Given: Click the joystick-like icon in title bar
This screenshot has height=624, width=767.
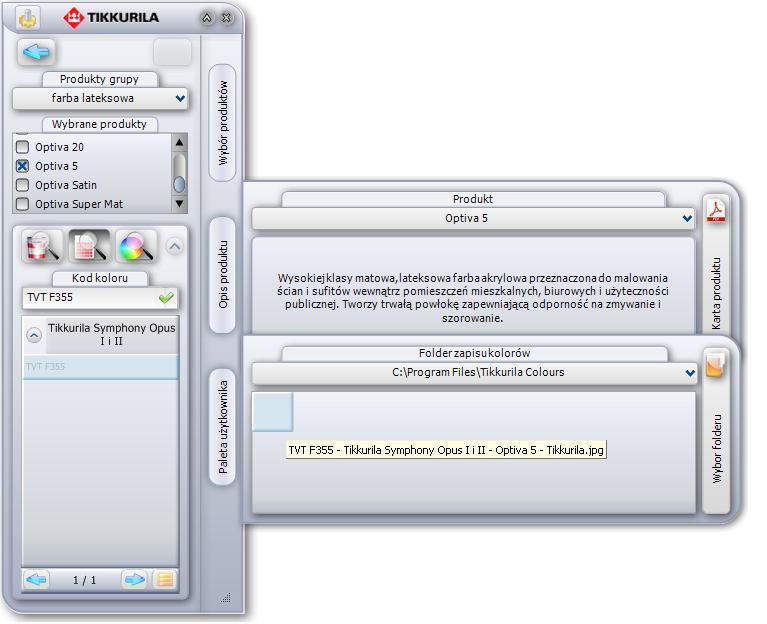Looking at the screenshot, I should [28, 18].
